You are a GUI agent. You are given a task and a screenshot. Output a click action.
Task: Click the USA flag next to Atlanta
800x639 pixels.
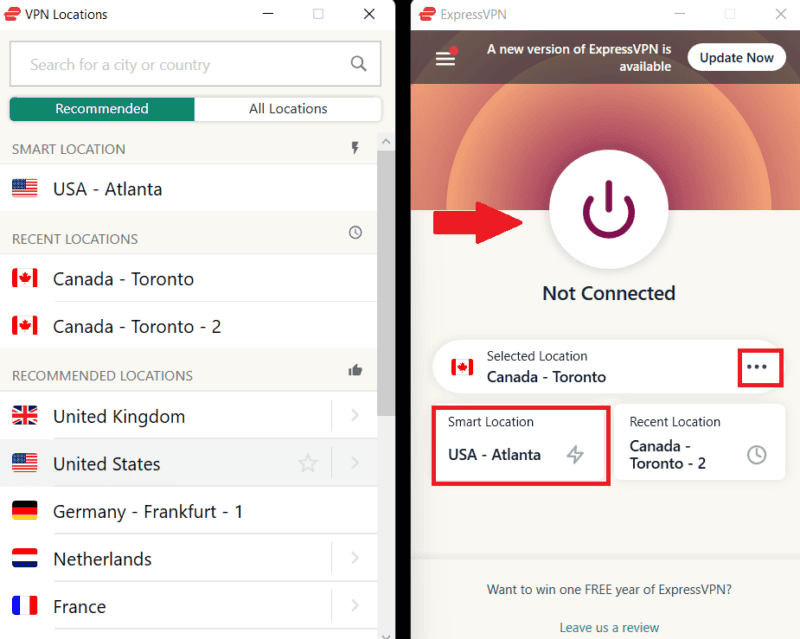24,188
